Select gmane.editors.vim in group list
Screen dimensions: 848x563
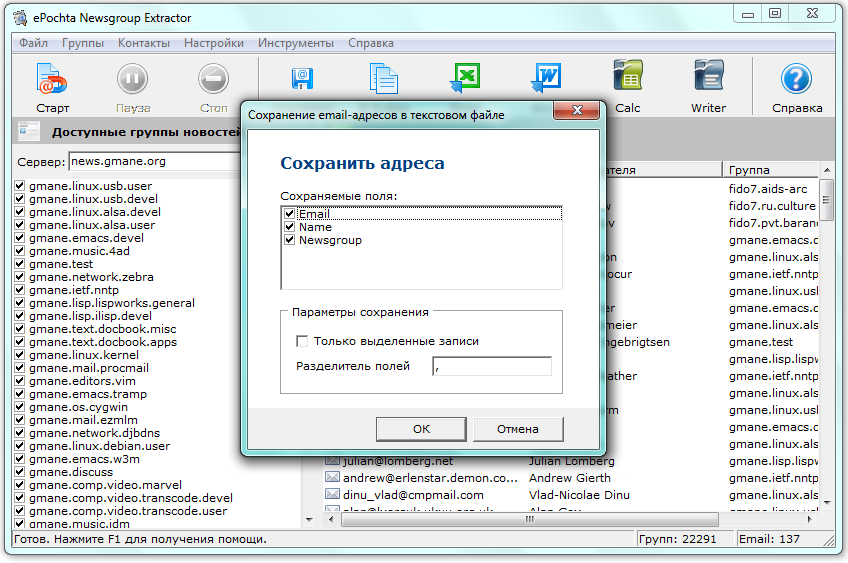click(x=82, y=381)
